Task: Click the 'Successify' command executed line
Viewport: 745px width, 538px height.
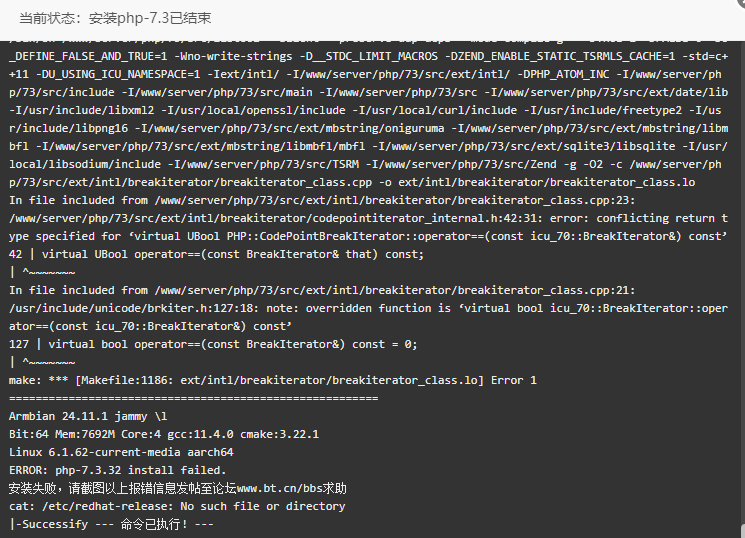Action: pos(111,525)
